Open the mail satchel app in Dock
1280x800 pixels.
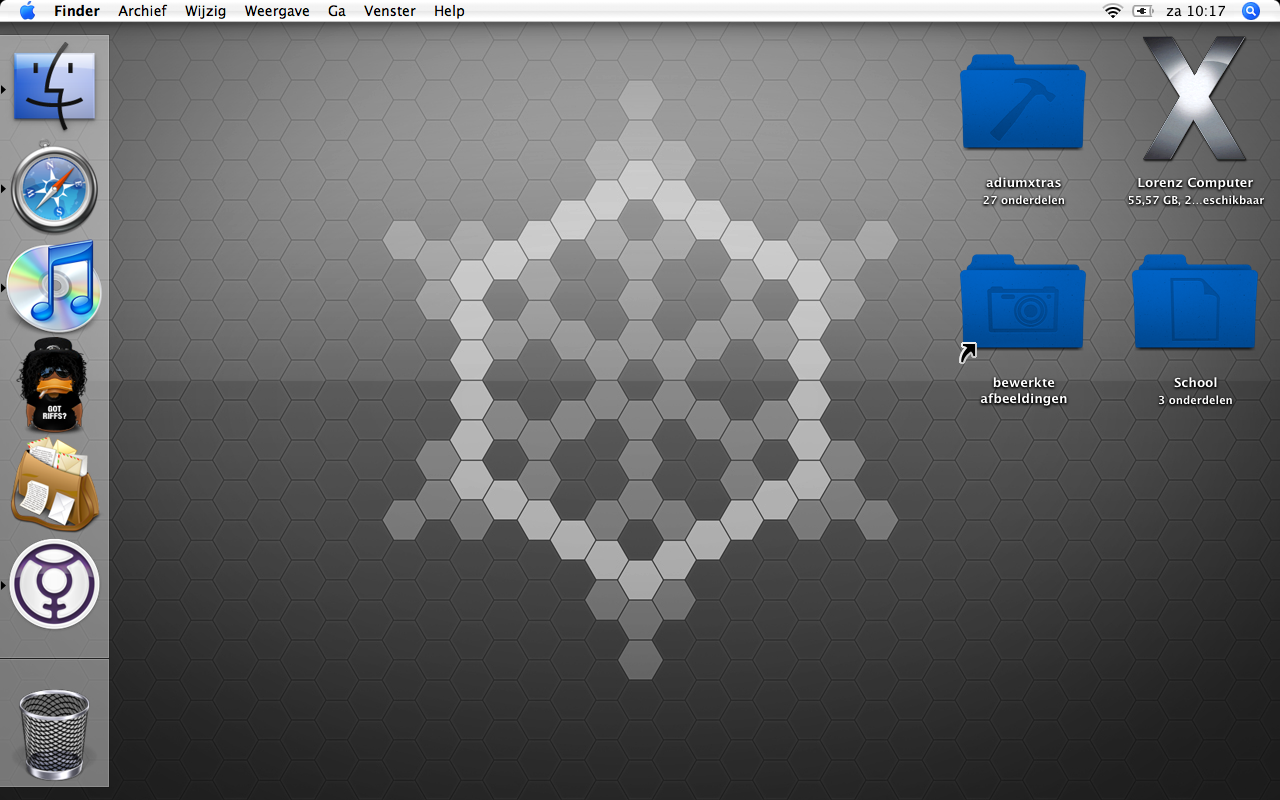coord(54,484)
